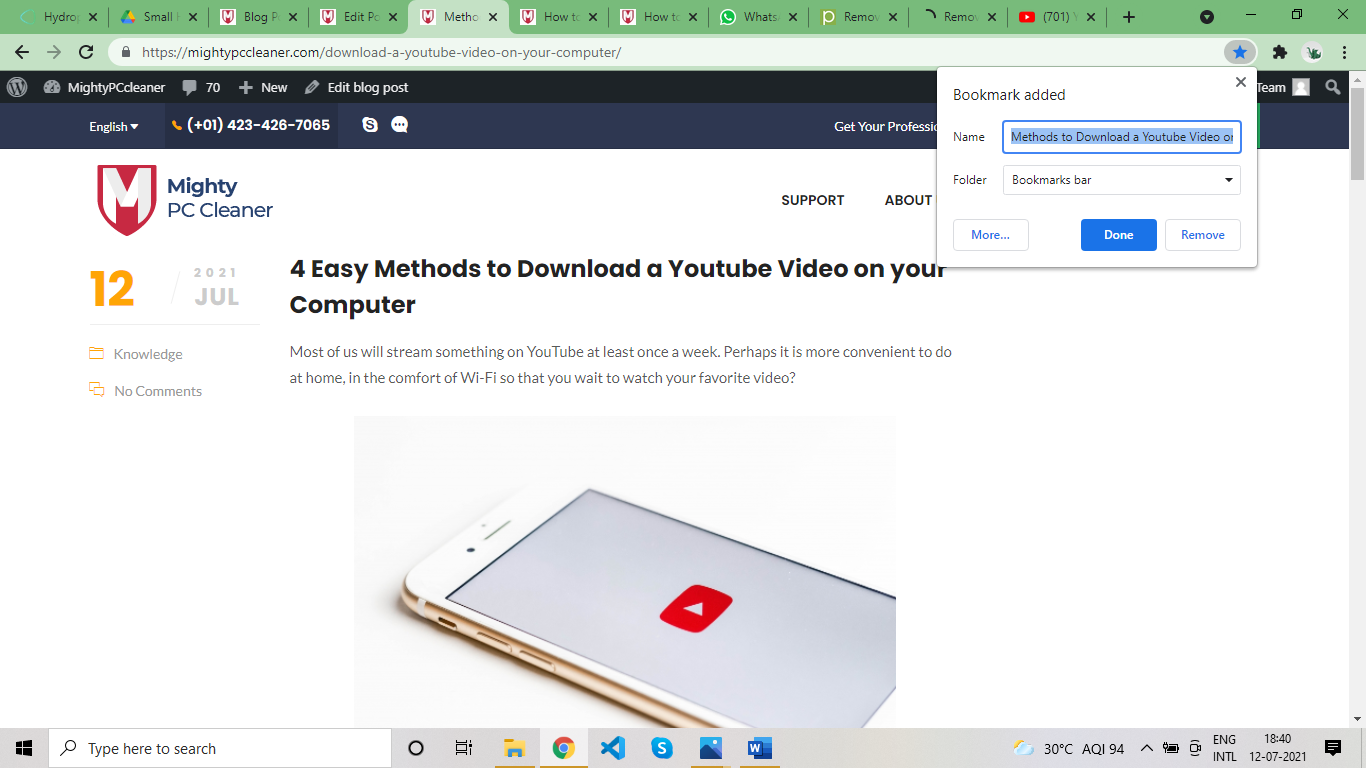
Task: Open a new tab with the plus icon
Action: 1129,17
